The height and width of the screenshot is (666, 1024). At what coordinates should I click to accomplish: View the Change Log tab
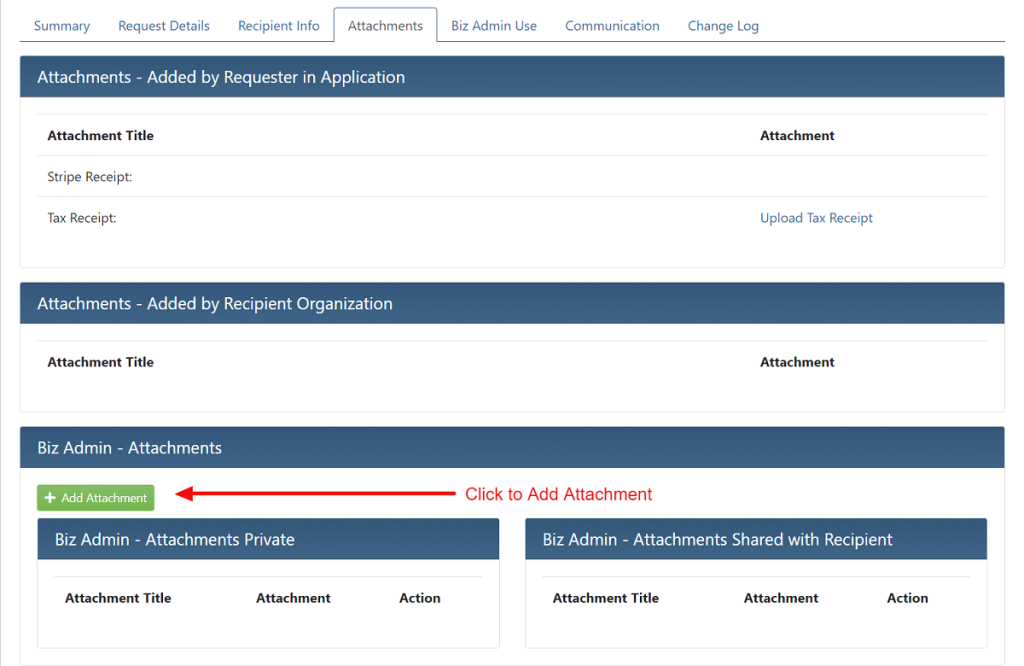point(723,26)
